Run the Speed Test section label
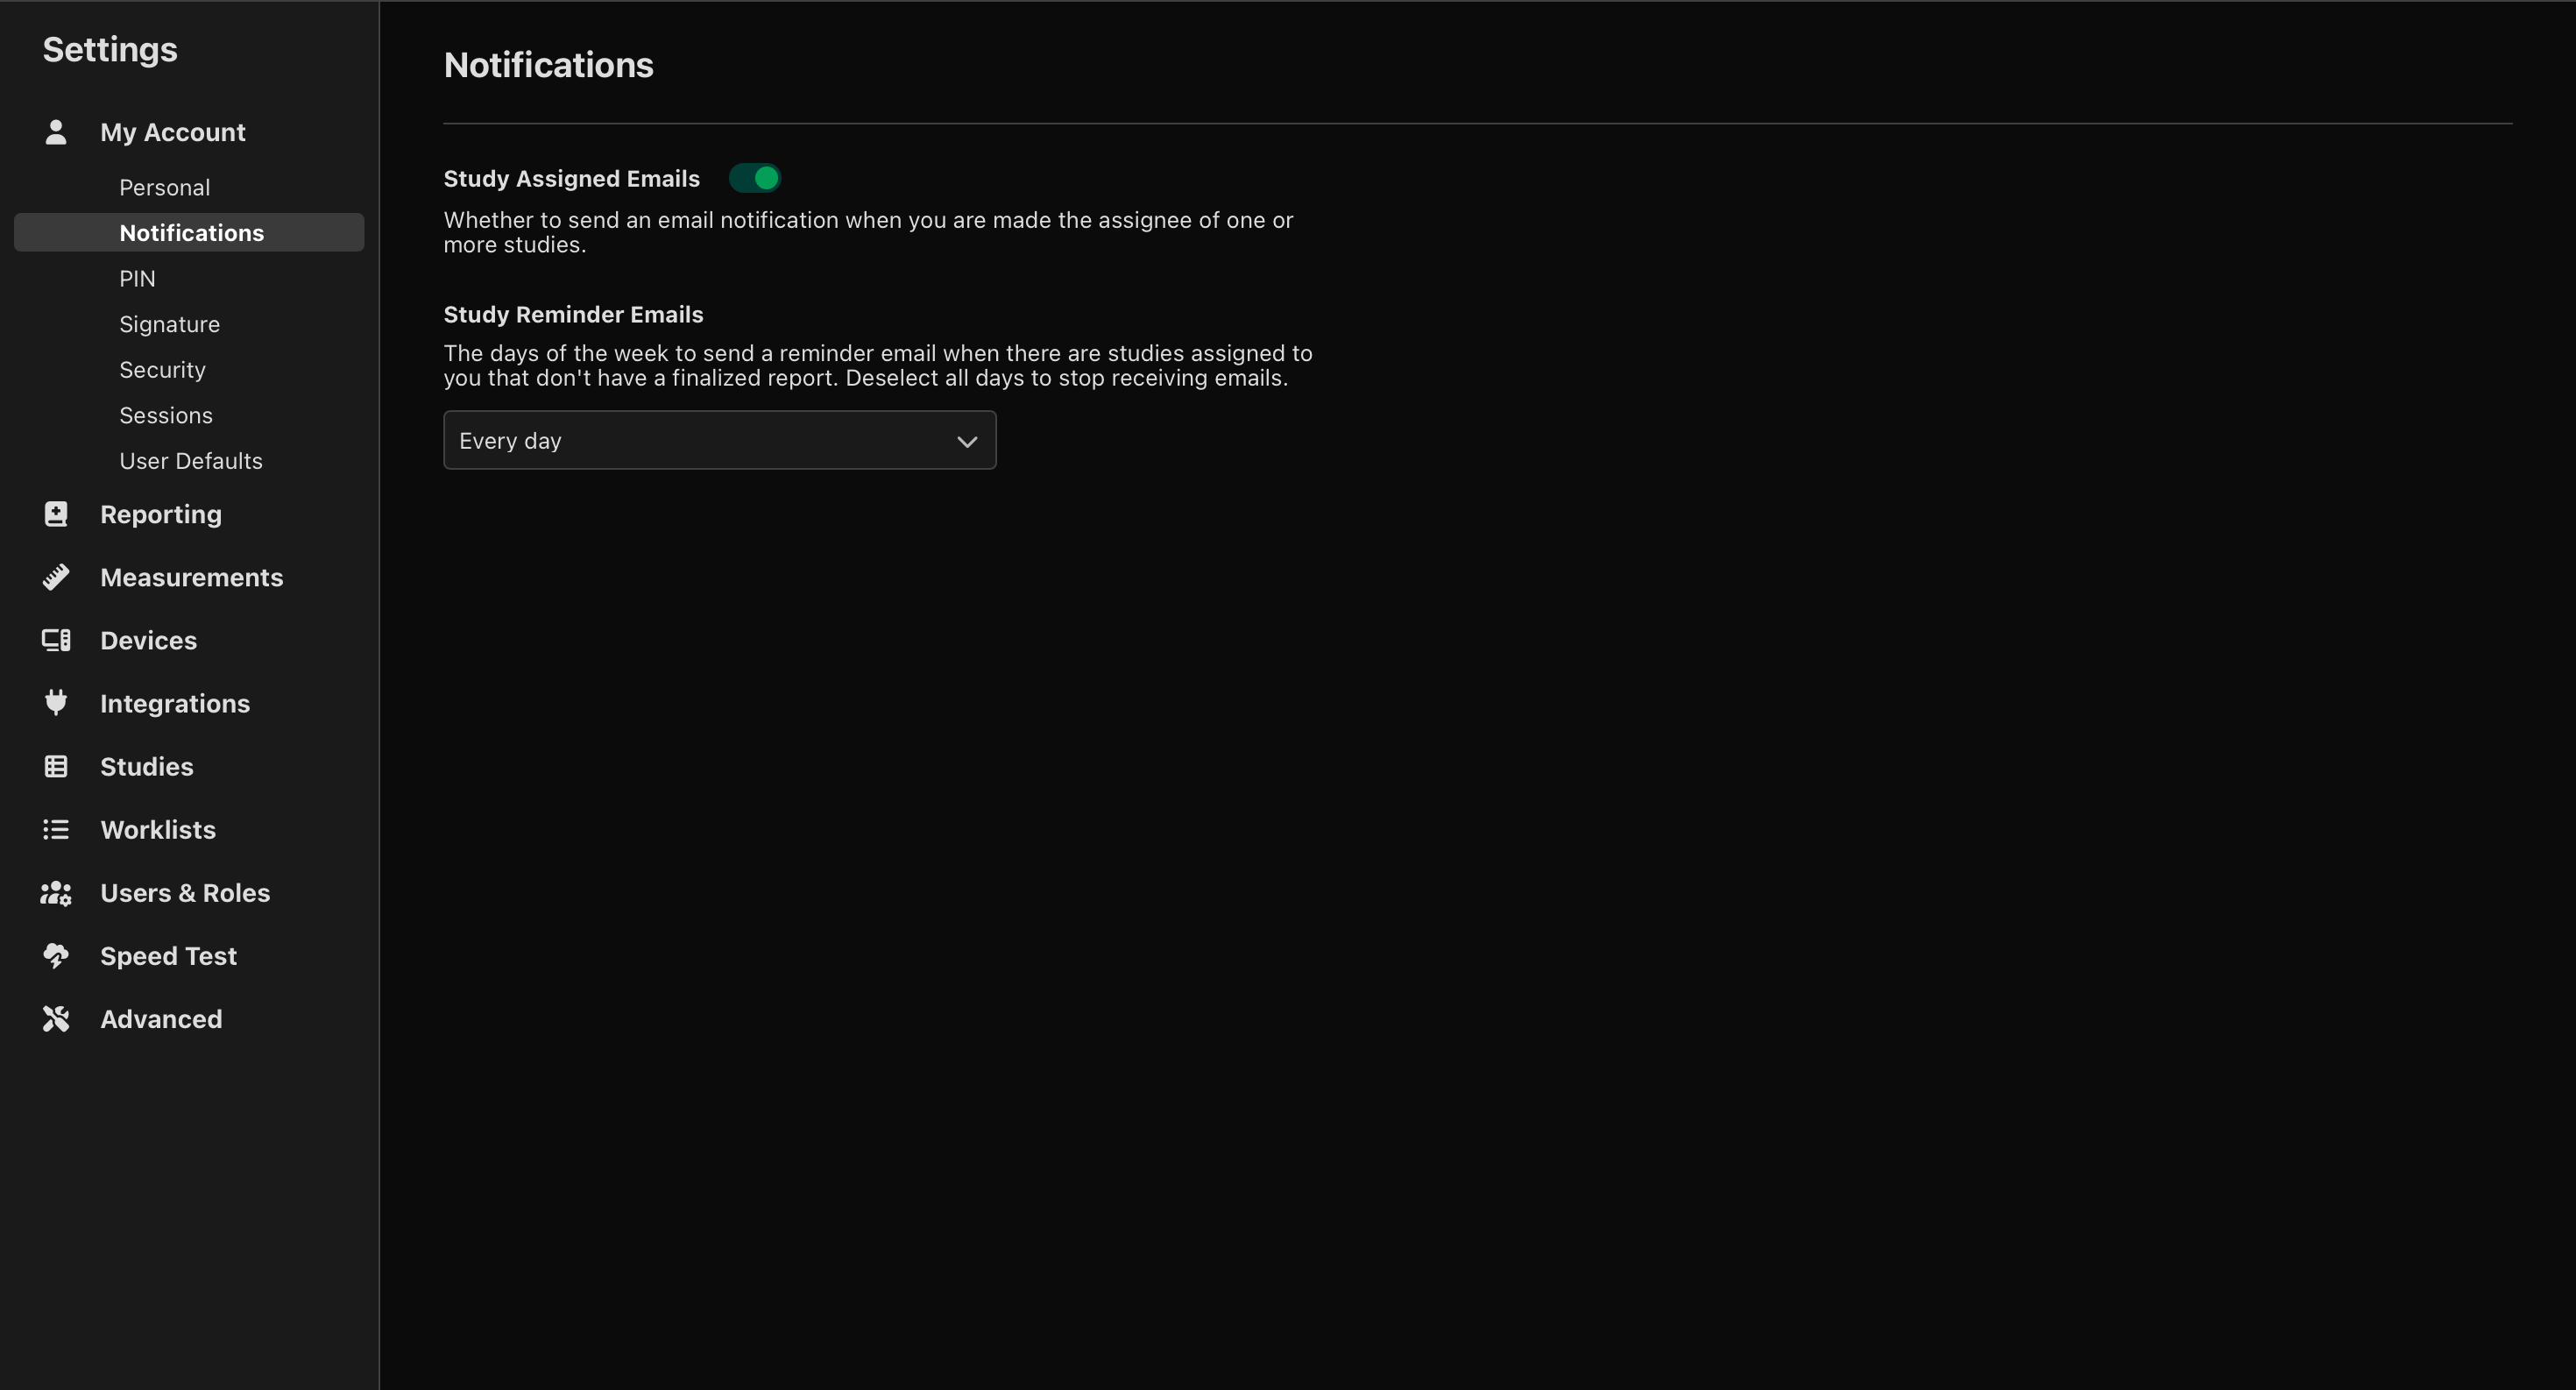This screenshot has height=1390, width=2576. click(168, 955)
